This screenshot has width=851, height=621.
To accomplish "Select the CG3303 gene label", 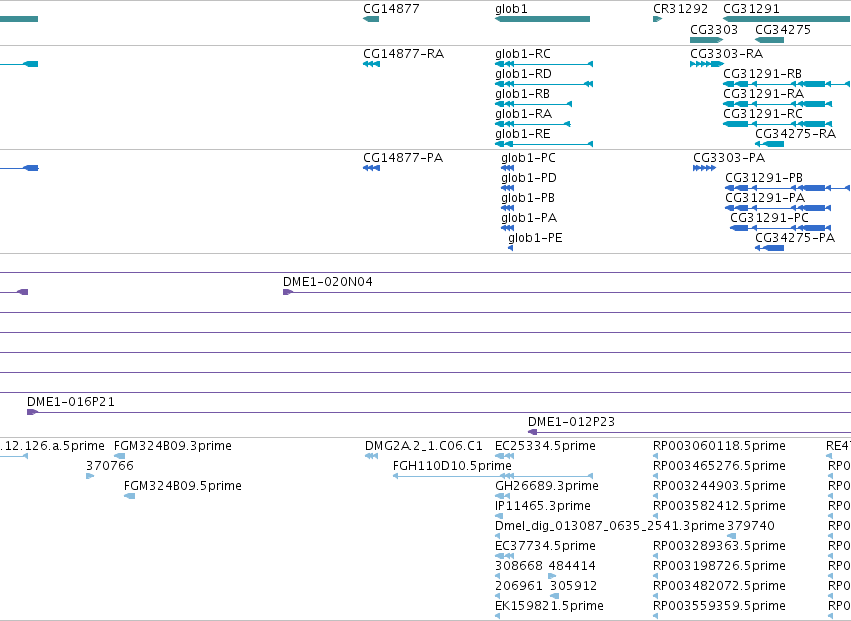I will [x=714, y=29].
